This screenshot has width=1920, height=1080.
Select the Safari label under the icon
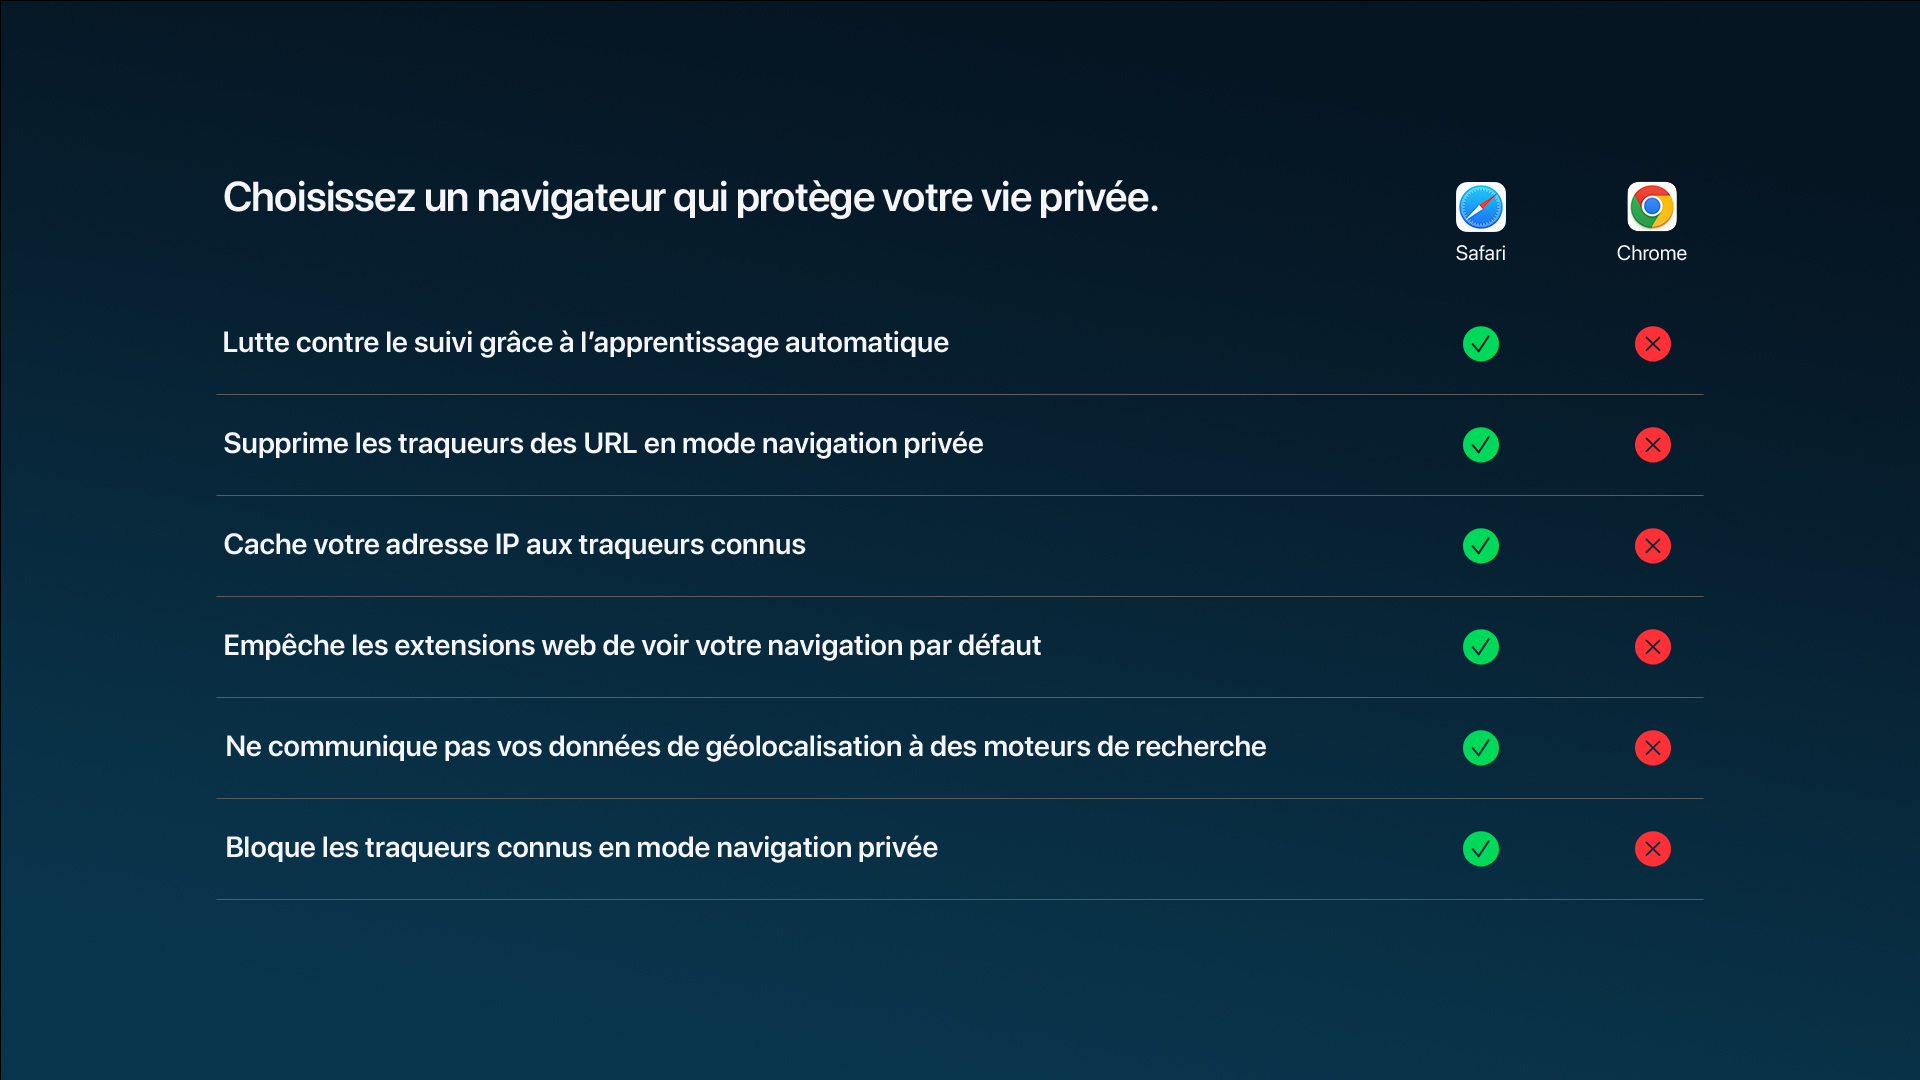point(1480,253)
